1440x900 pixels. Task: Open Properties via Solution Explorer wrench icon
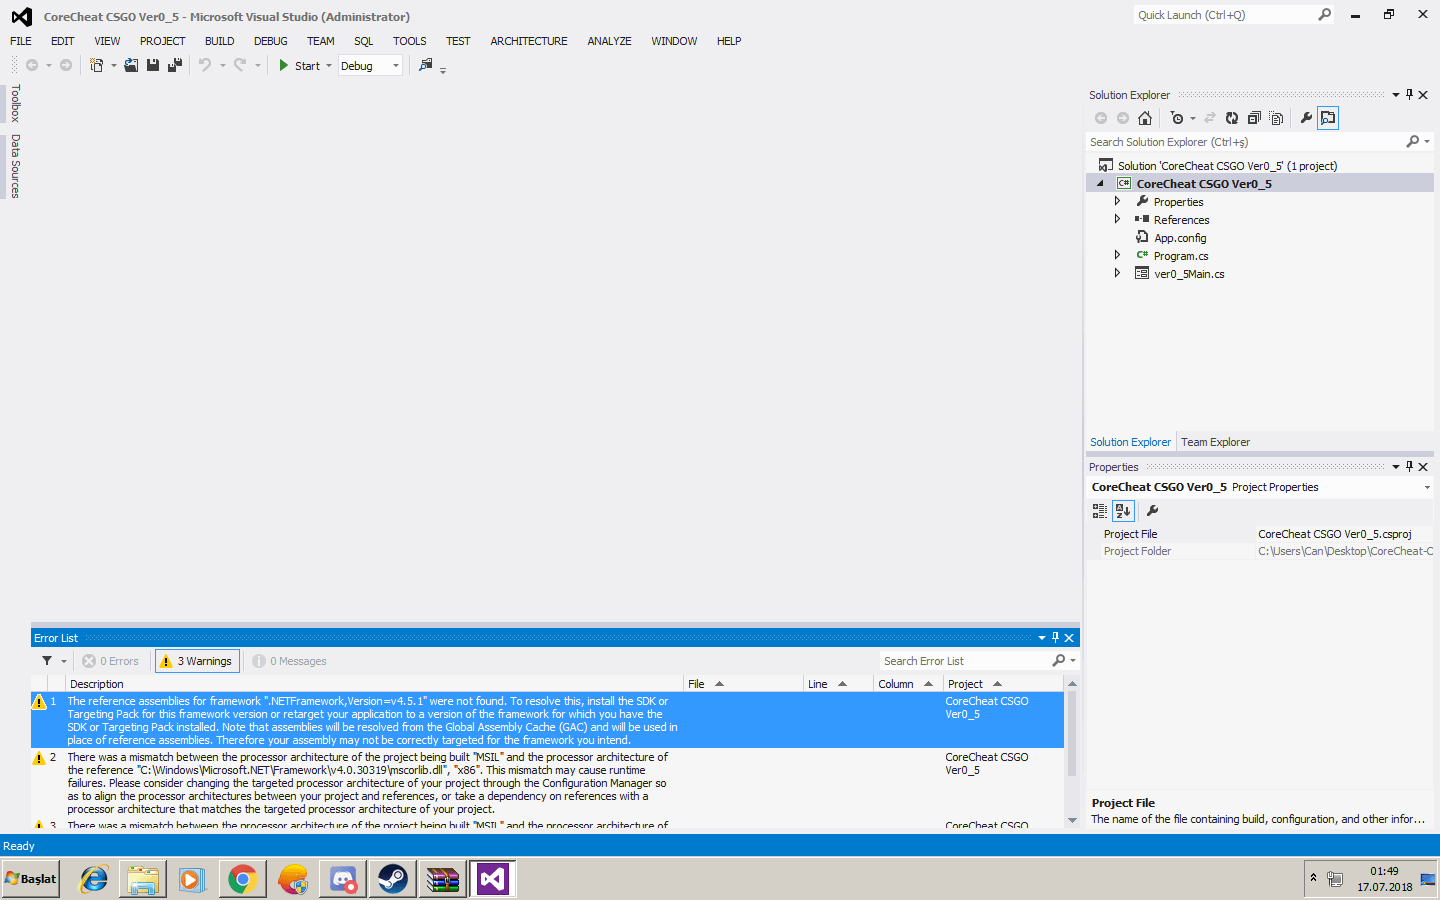[x=1306, y=118]
